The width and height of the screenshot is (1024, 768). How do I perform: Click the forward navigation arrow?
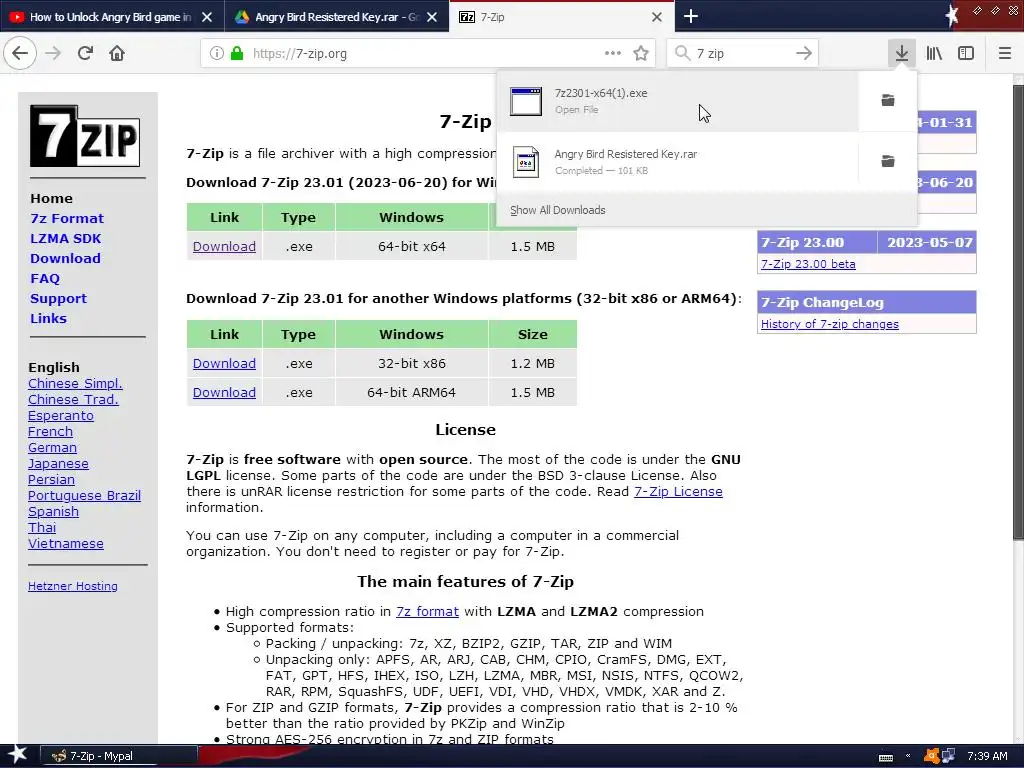point(53,53)
